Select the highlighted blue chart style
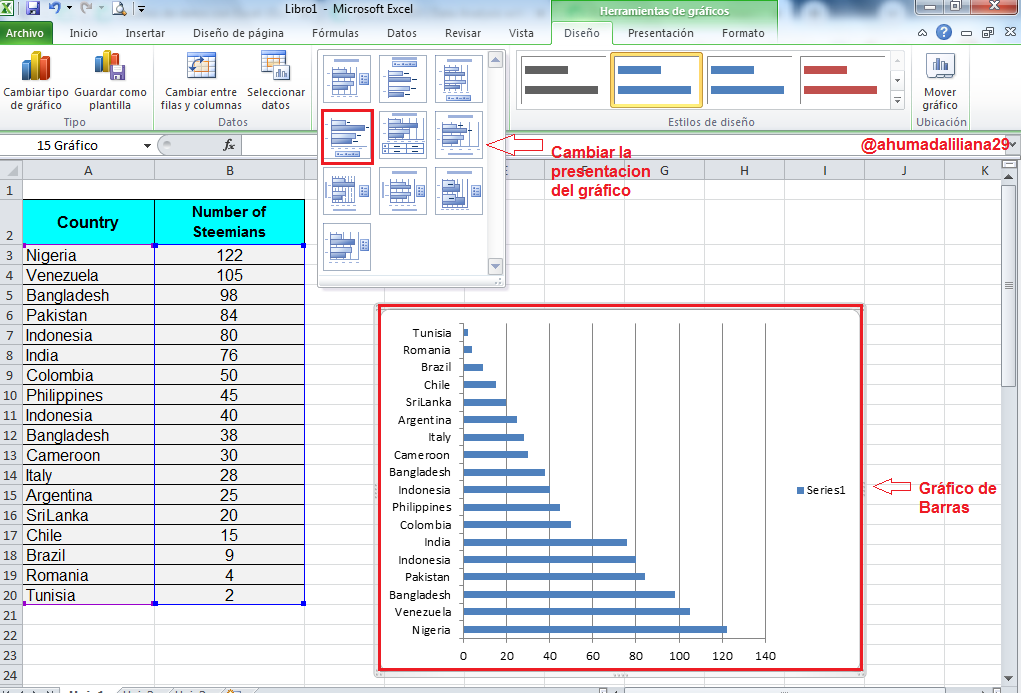1021x693 pixels. [x=656, y=80]
